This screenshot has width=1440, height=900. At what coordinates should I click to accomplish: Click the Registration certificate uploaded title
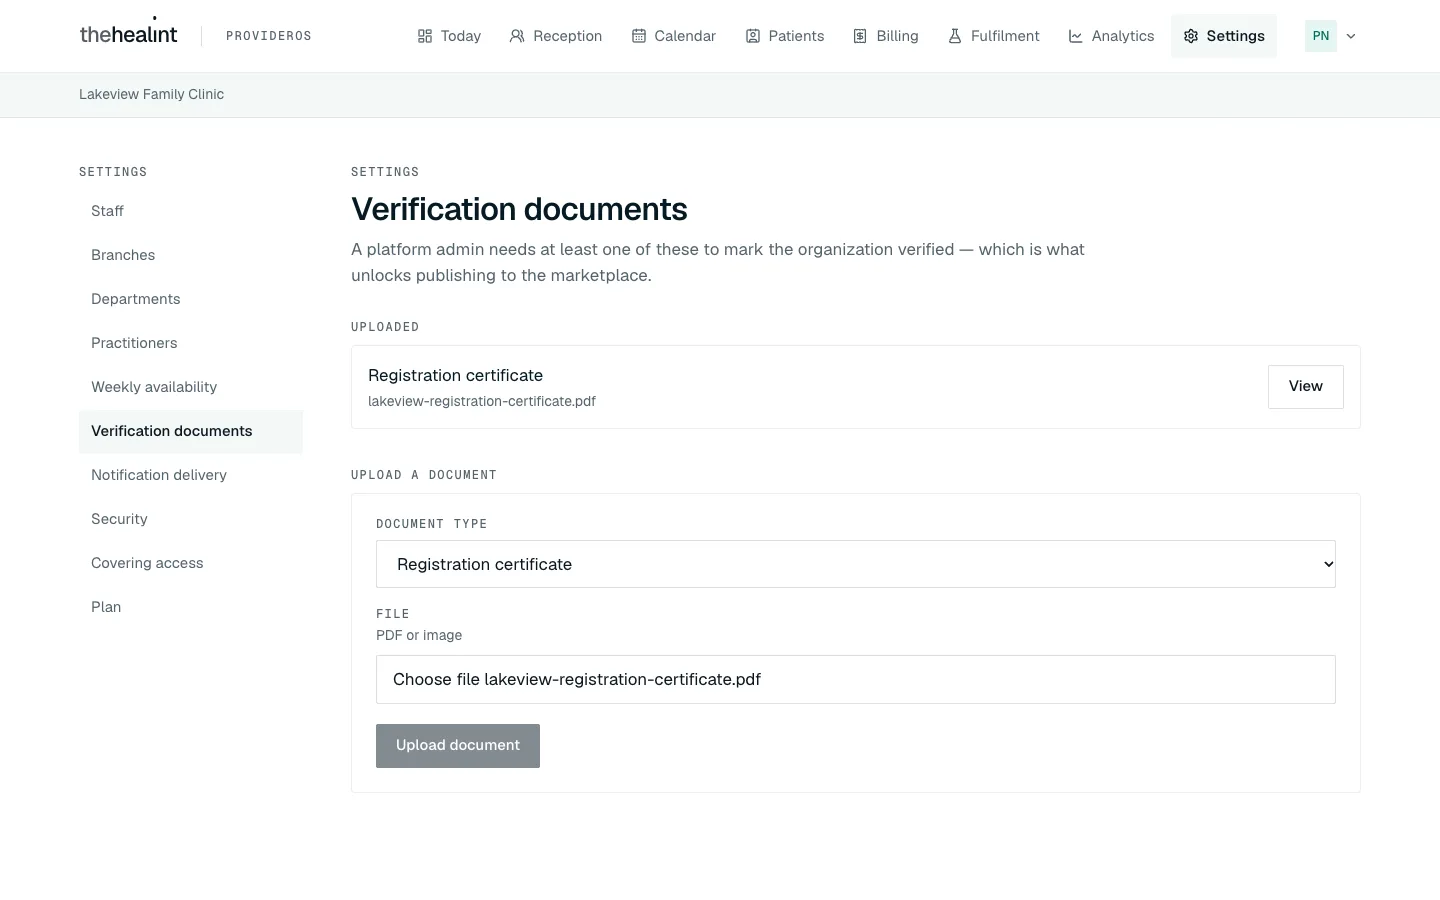coord(456,375)
